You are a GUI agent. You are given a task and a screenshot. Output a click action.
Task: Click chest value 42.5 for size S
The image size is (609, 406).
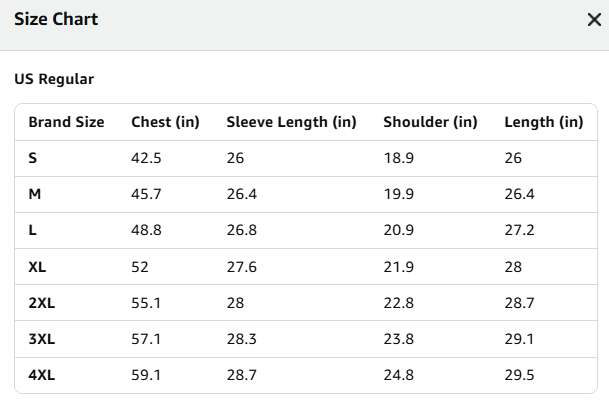tap(146, 158)
